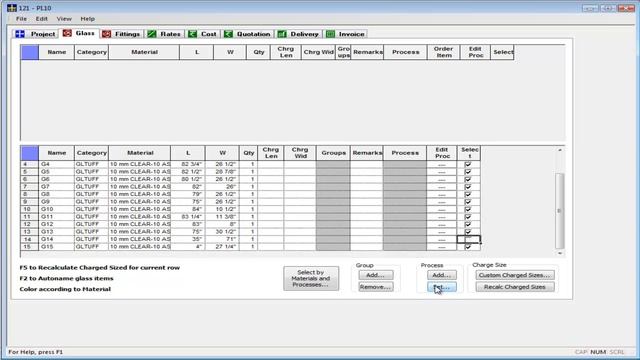640x360 pixels.
Task: Click the Process Edit button
Action: (x=442, y=287)
